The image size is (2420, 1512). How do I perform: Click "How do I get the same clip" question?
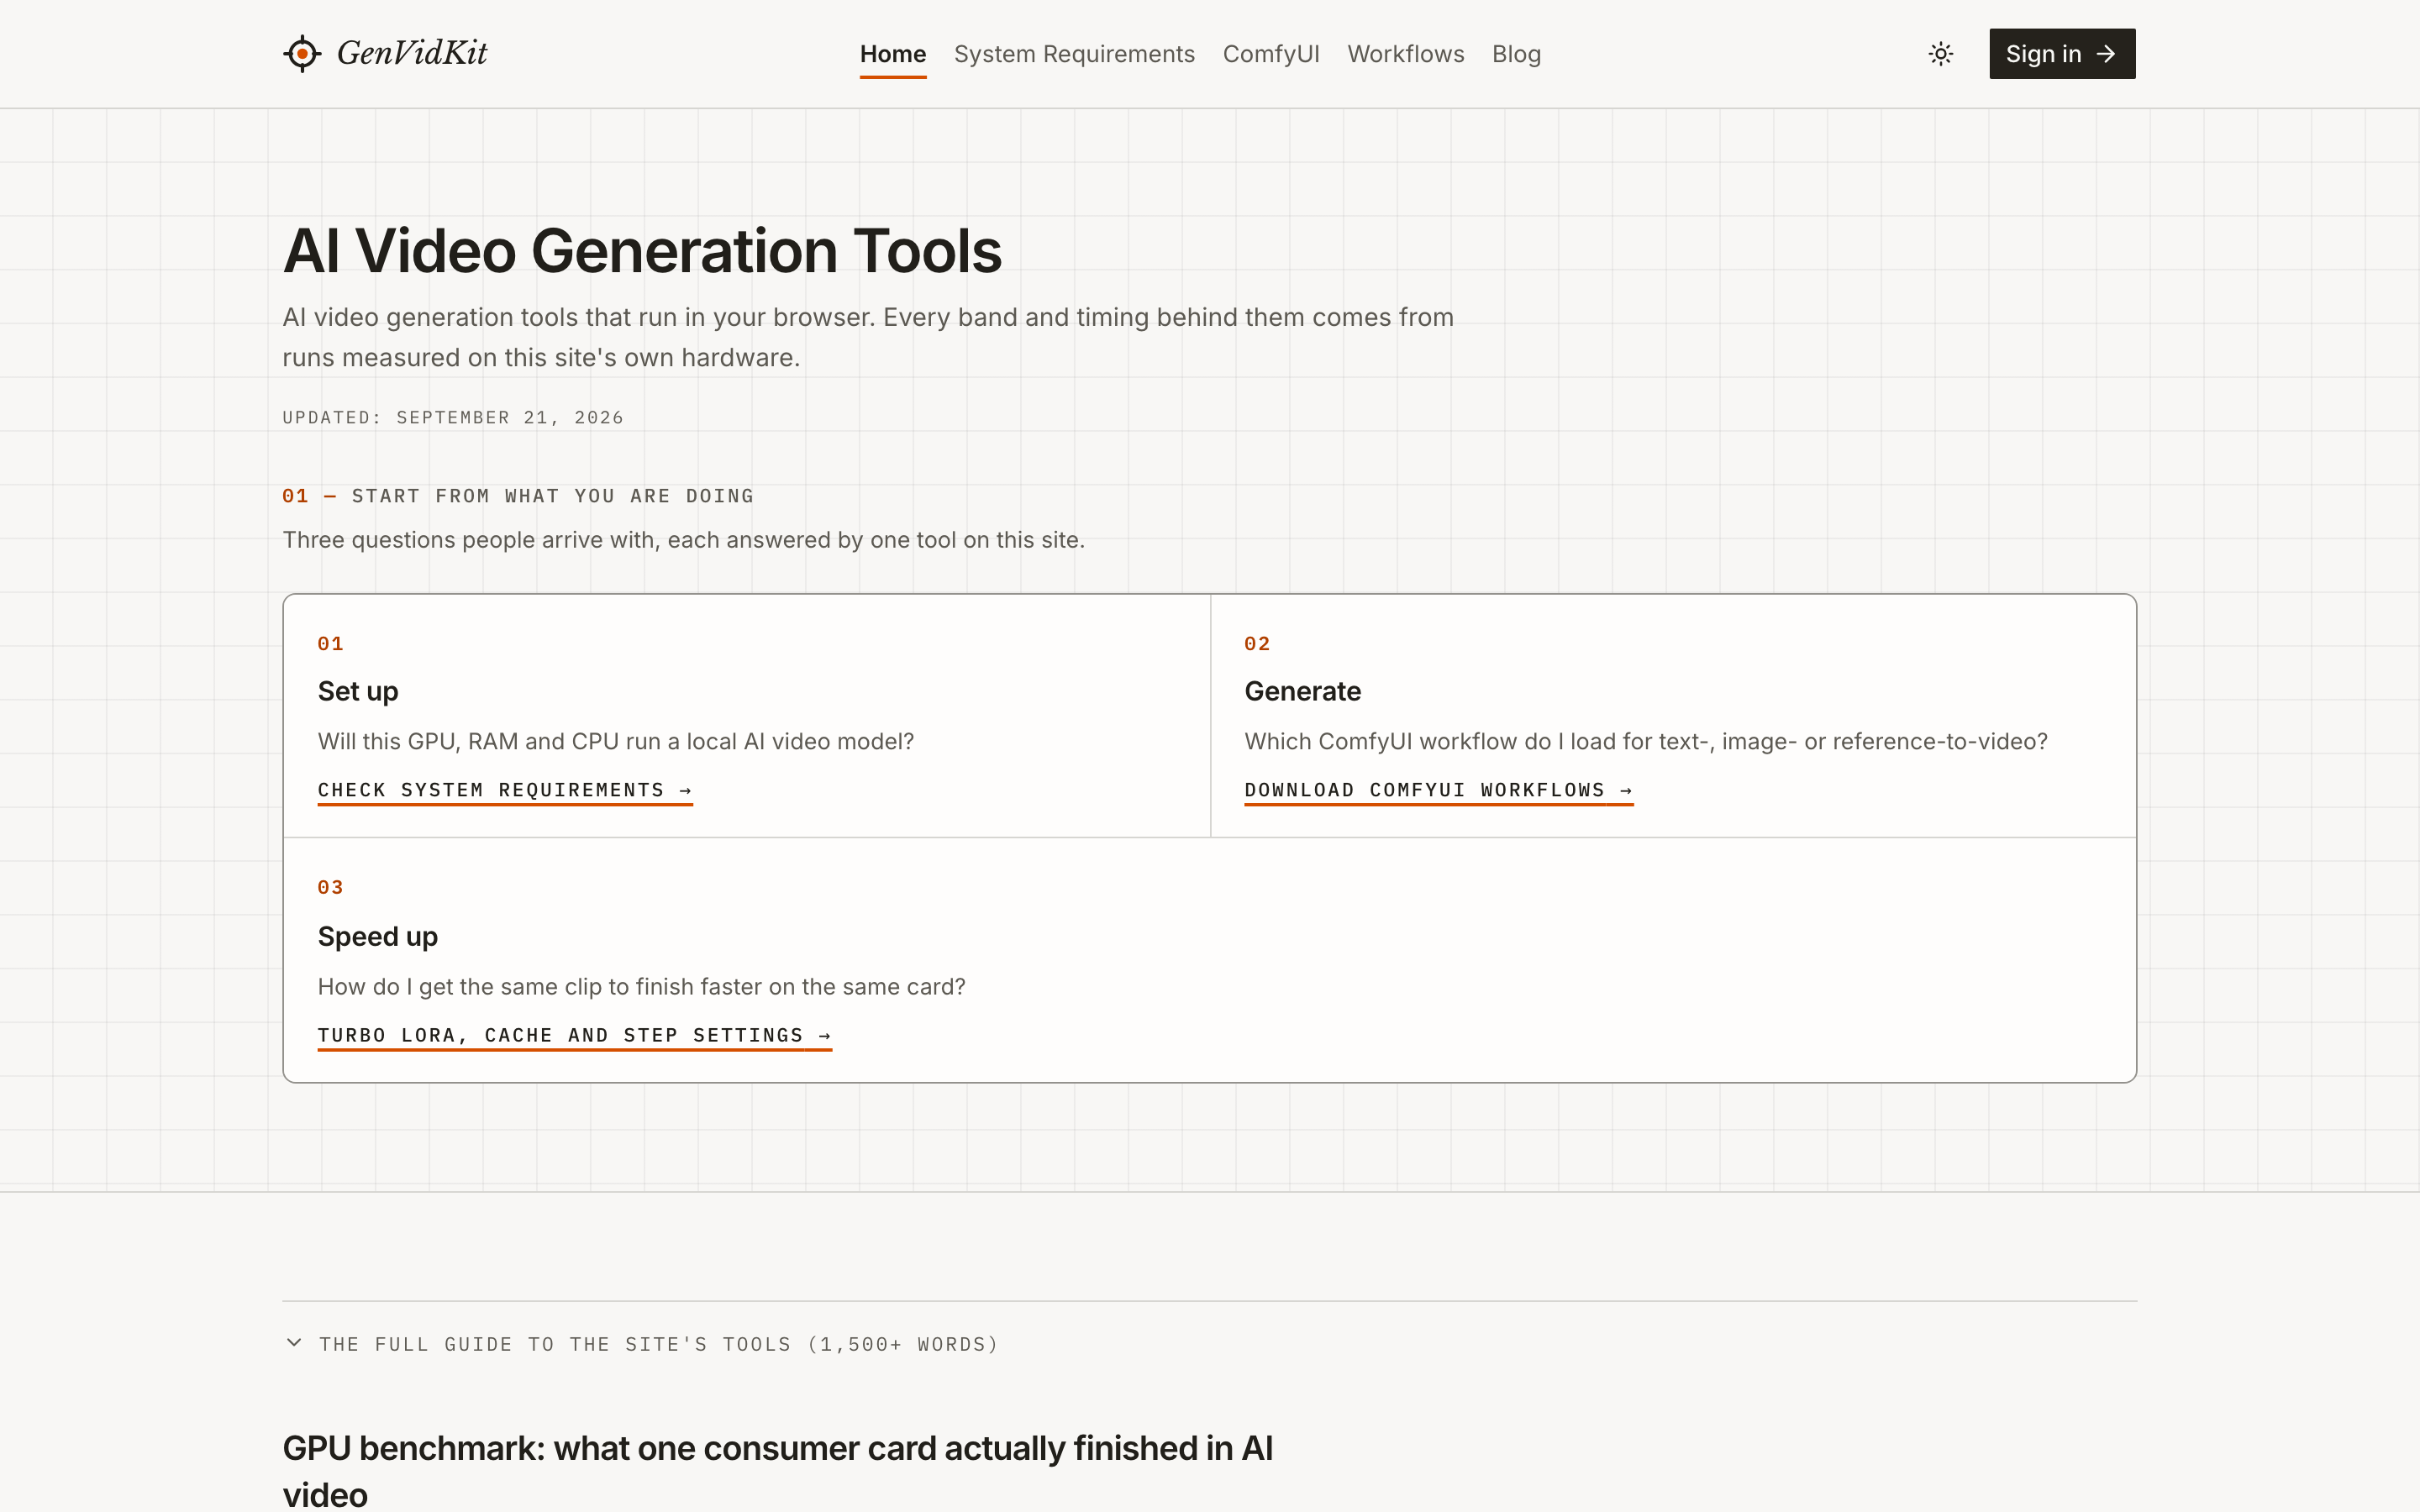click(x=642, y=986)
